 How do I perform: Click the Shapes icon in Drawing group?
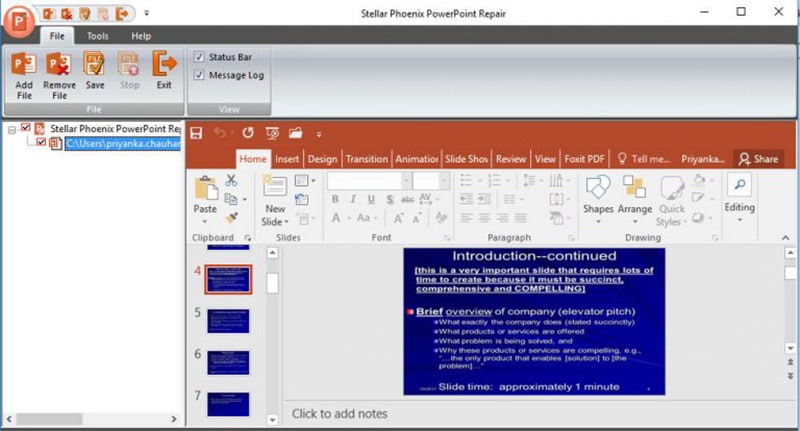tap(598, 187)
